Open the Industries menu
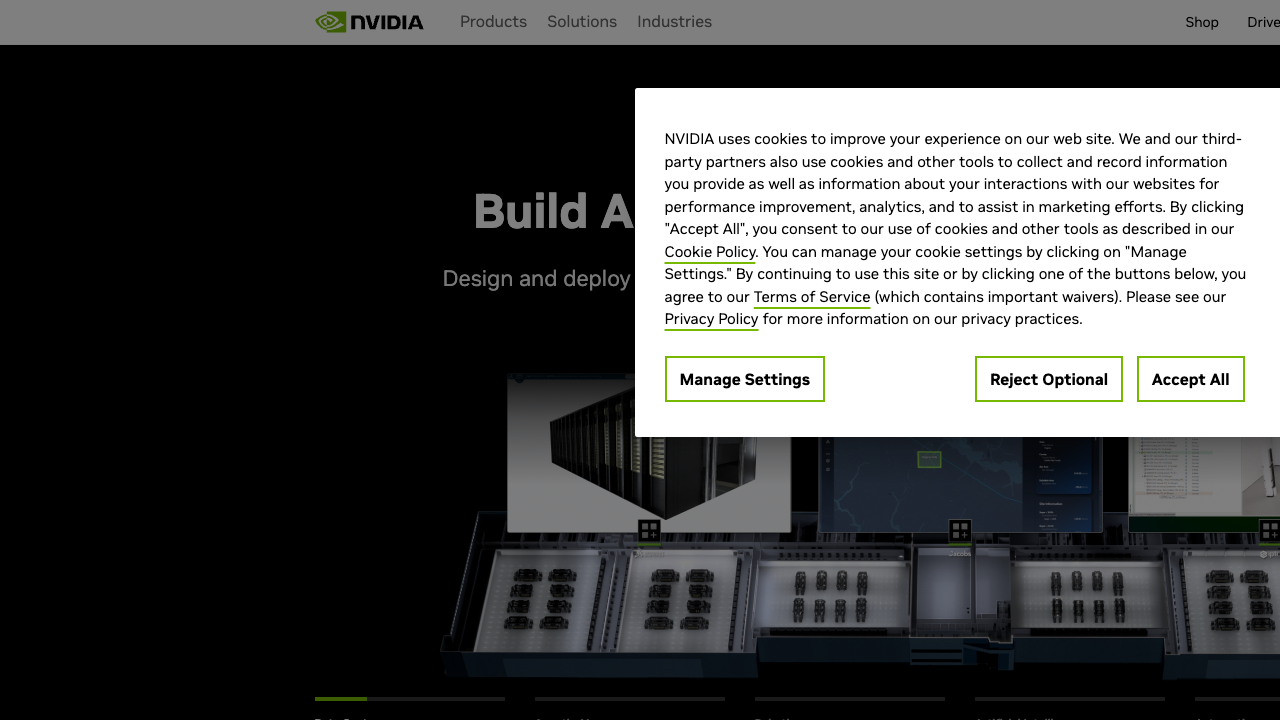This screenshot has height=720, width=1280. click(x=675, y=22)
